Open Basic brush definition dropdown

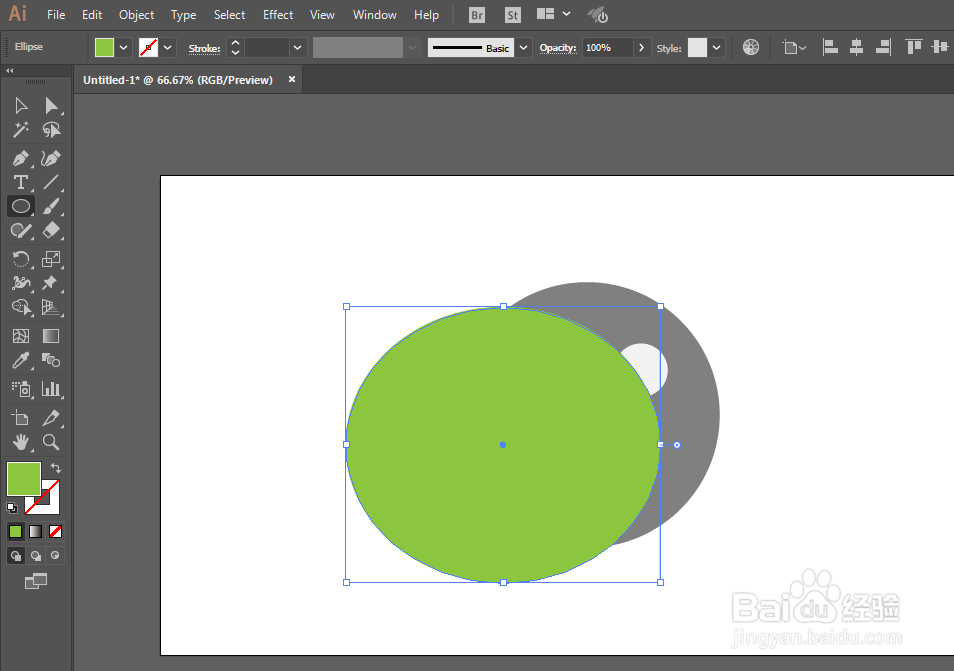[x=523, y=47]
